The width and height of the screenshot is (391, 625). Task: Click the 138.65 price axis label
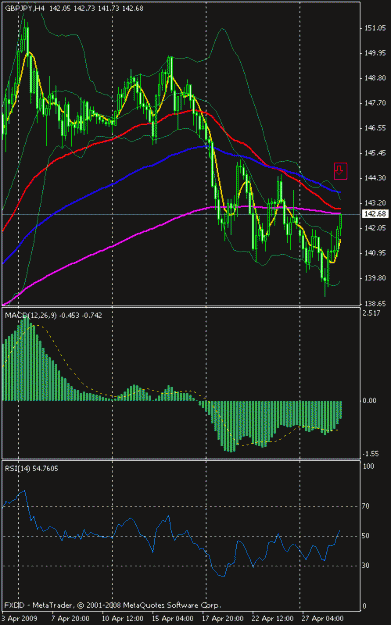pos(375,303)
